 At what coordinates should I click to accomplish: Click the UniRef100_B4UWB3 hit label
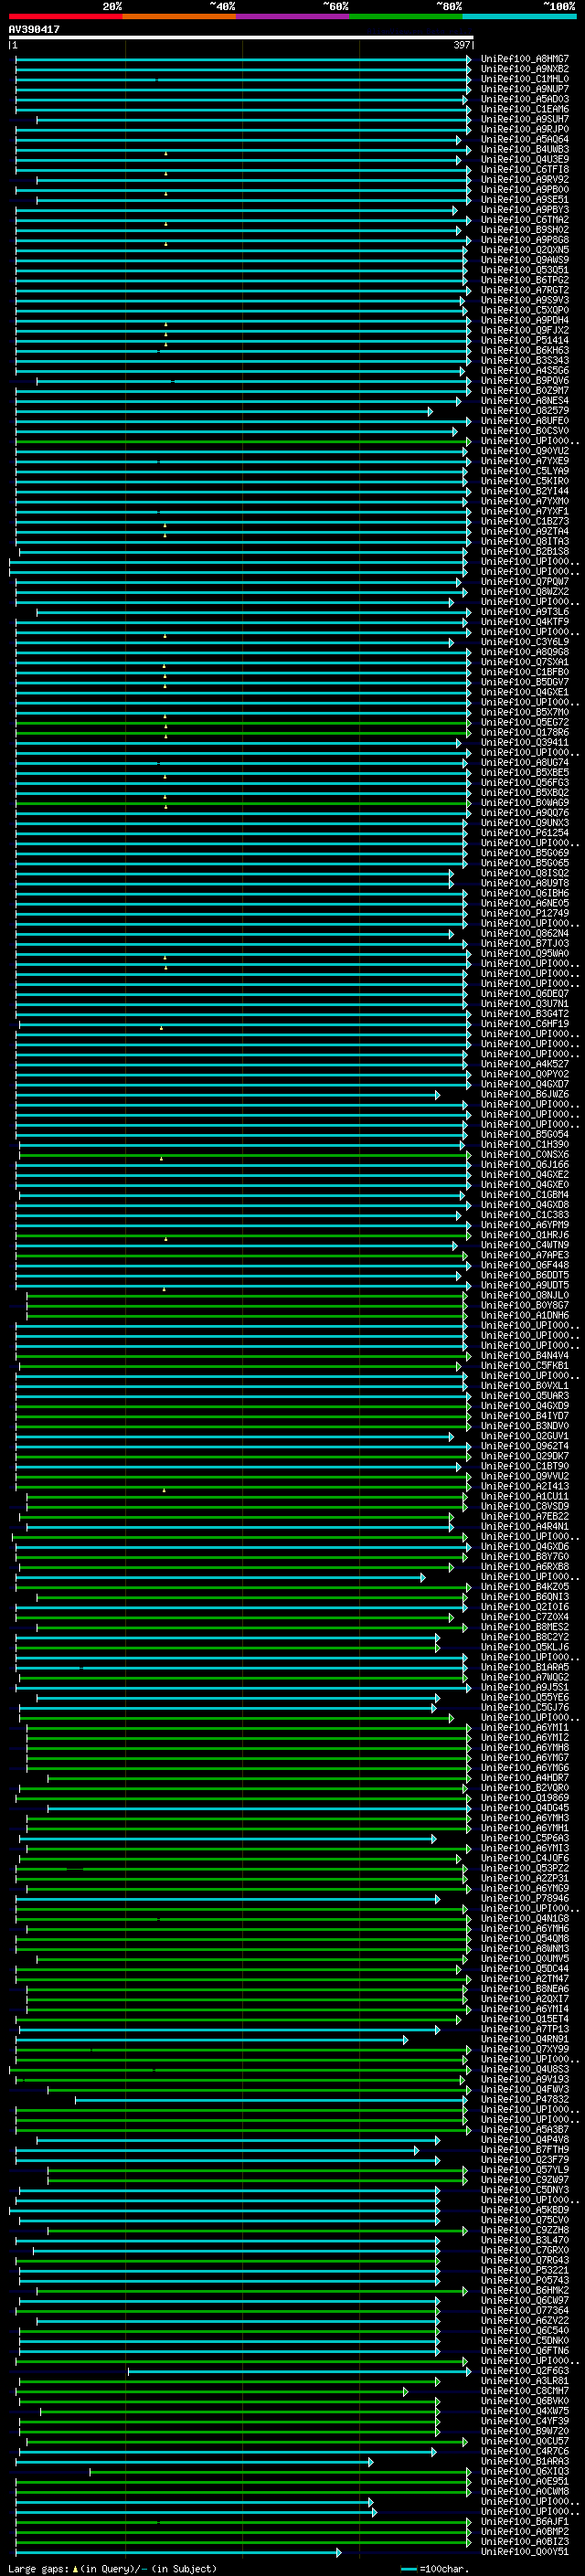tap(524, 149)
